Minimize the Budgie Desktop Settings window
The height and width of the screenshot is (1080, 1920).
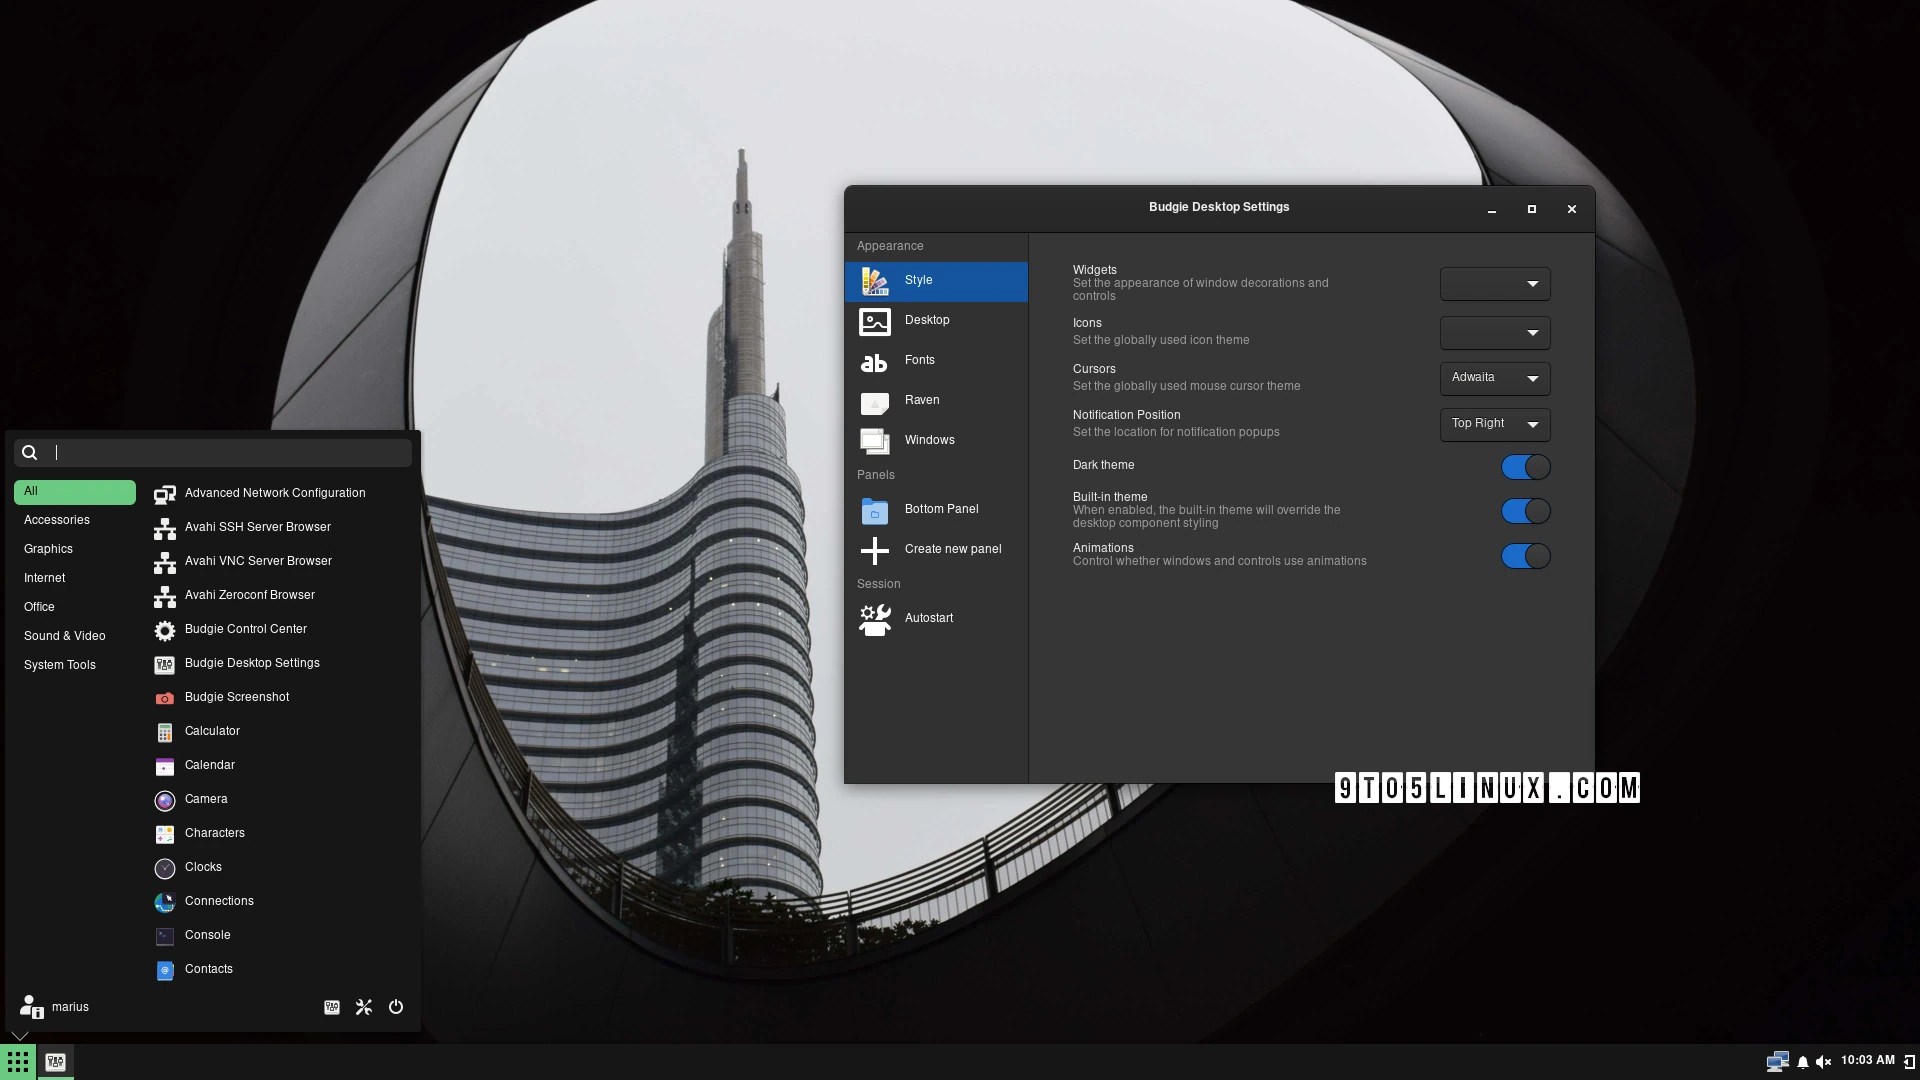pos(1492,209)
